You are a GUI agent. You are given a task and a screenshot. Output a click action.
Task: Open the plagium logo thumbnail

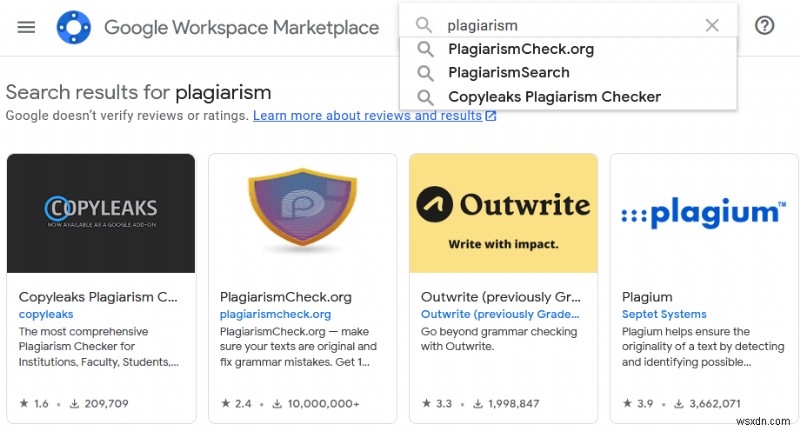(x=704, y=213)
